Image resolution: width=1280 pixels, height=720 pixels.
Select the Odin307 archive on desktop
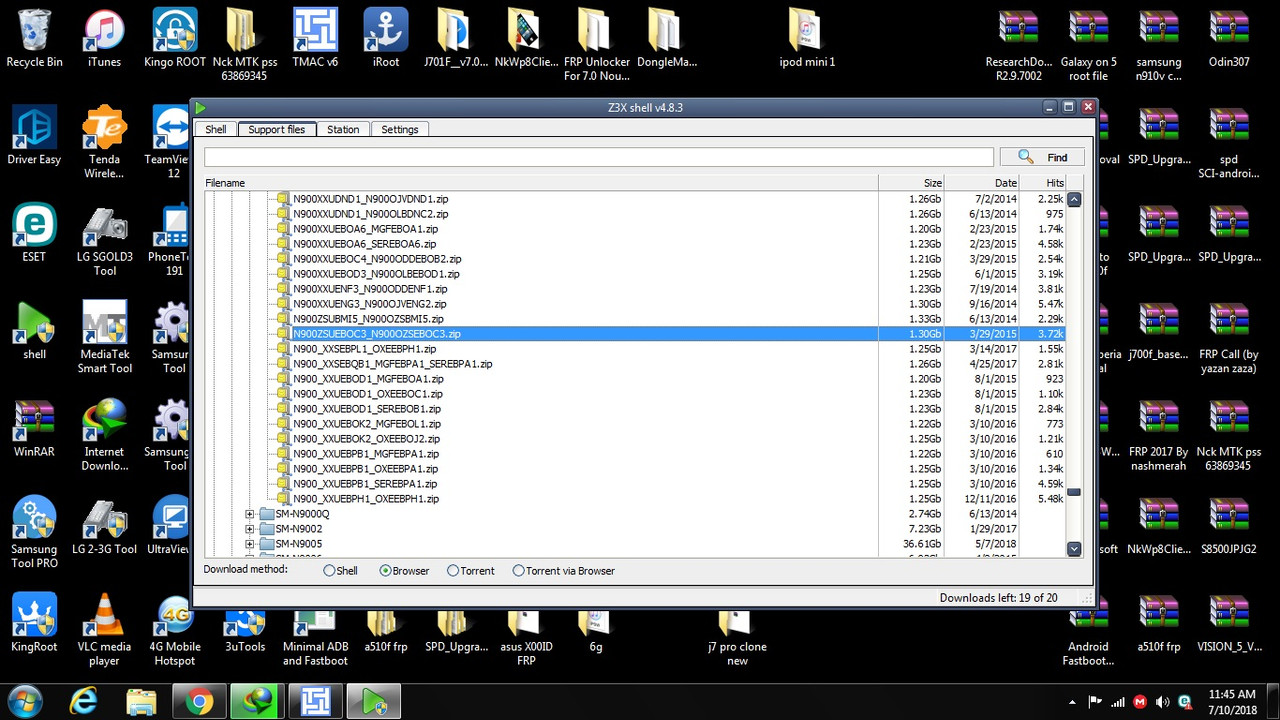(x=1229, y=39)
